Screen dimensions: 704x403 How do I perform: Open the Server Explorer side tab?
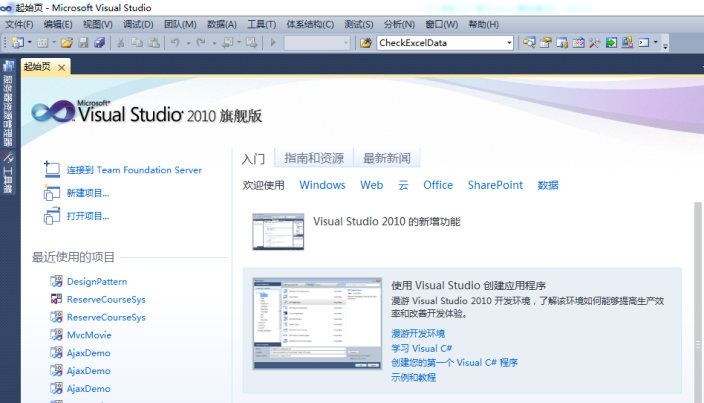tap(8, 103)
